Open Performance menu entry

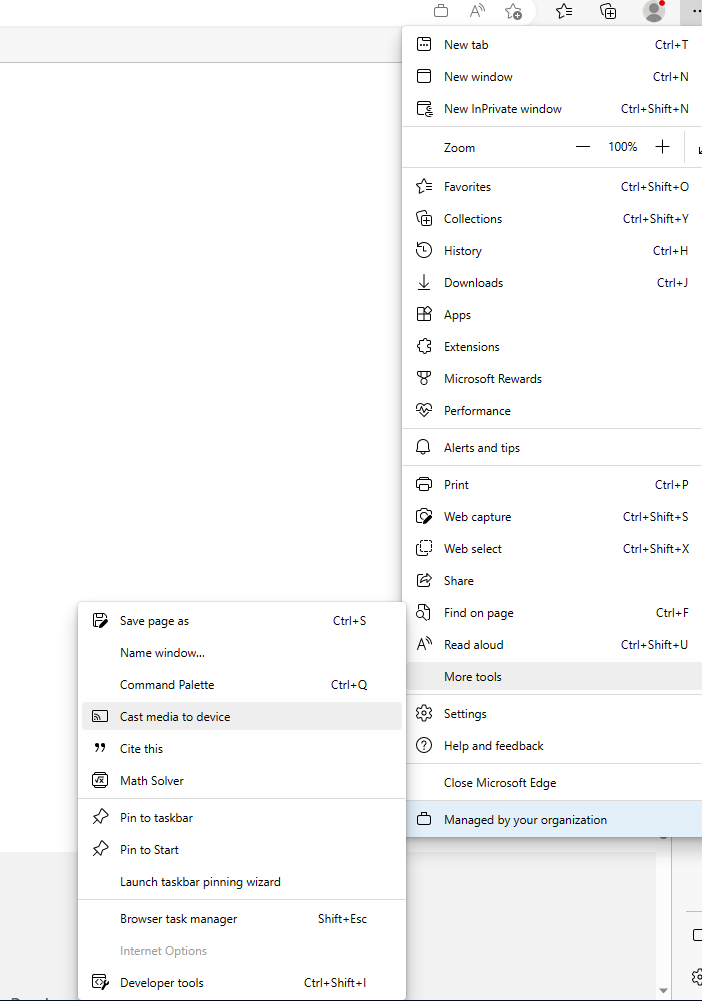coord(552,410)
